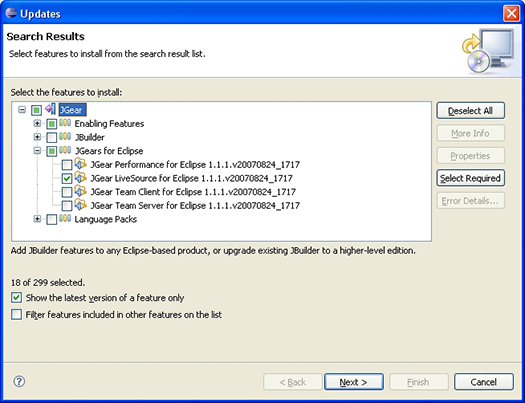525x403 pixels.
Task: Select the Enabling Features row
Action: pos(109,124)
